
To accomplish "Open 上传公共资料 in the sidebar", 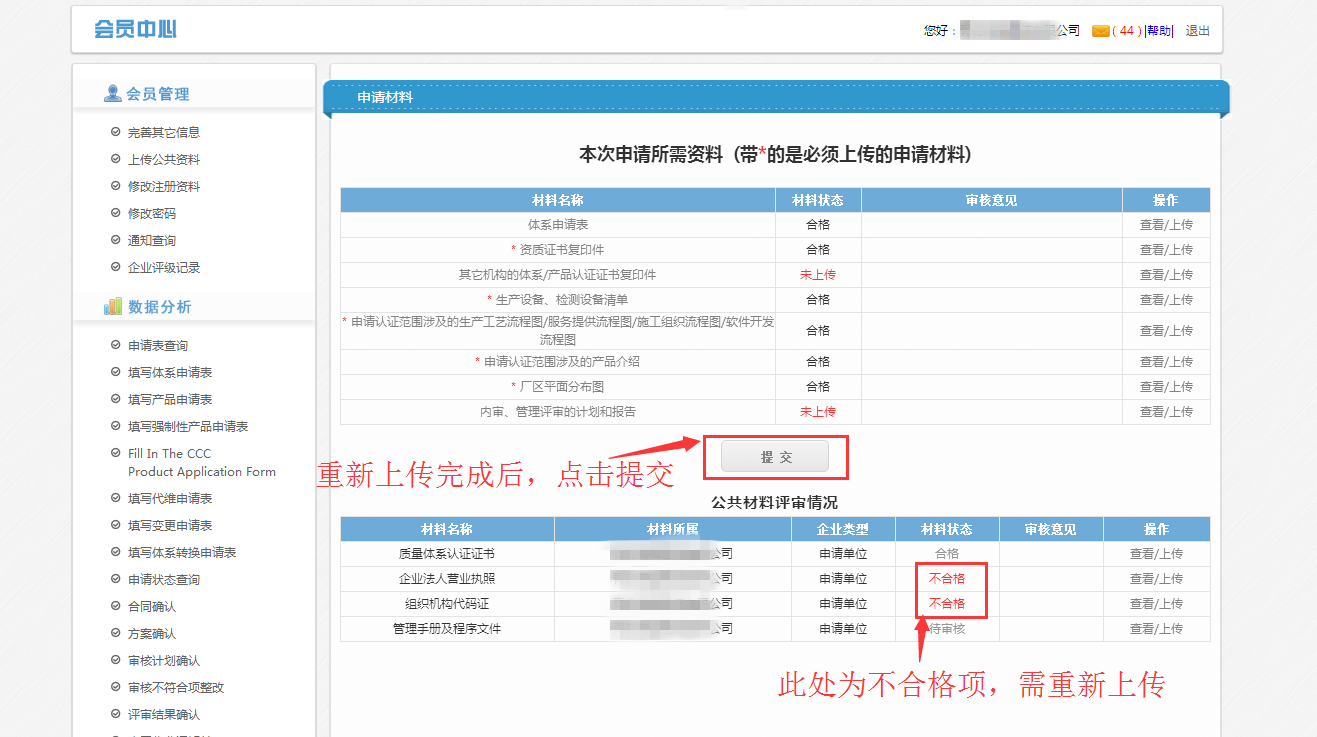I will [164, 159].
